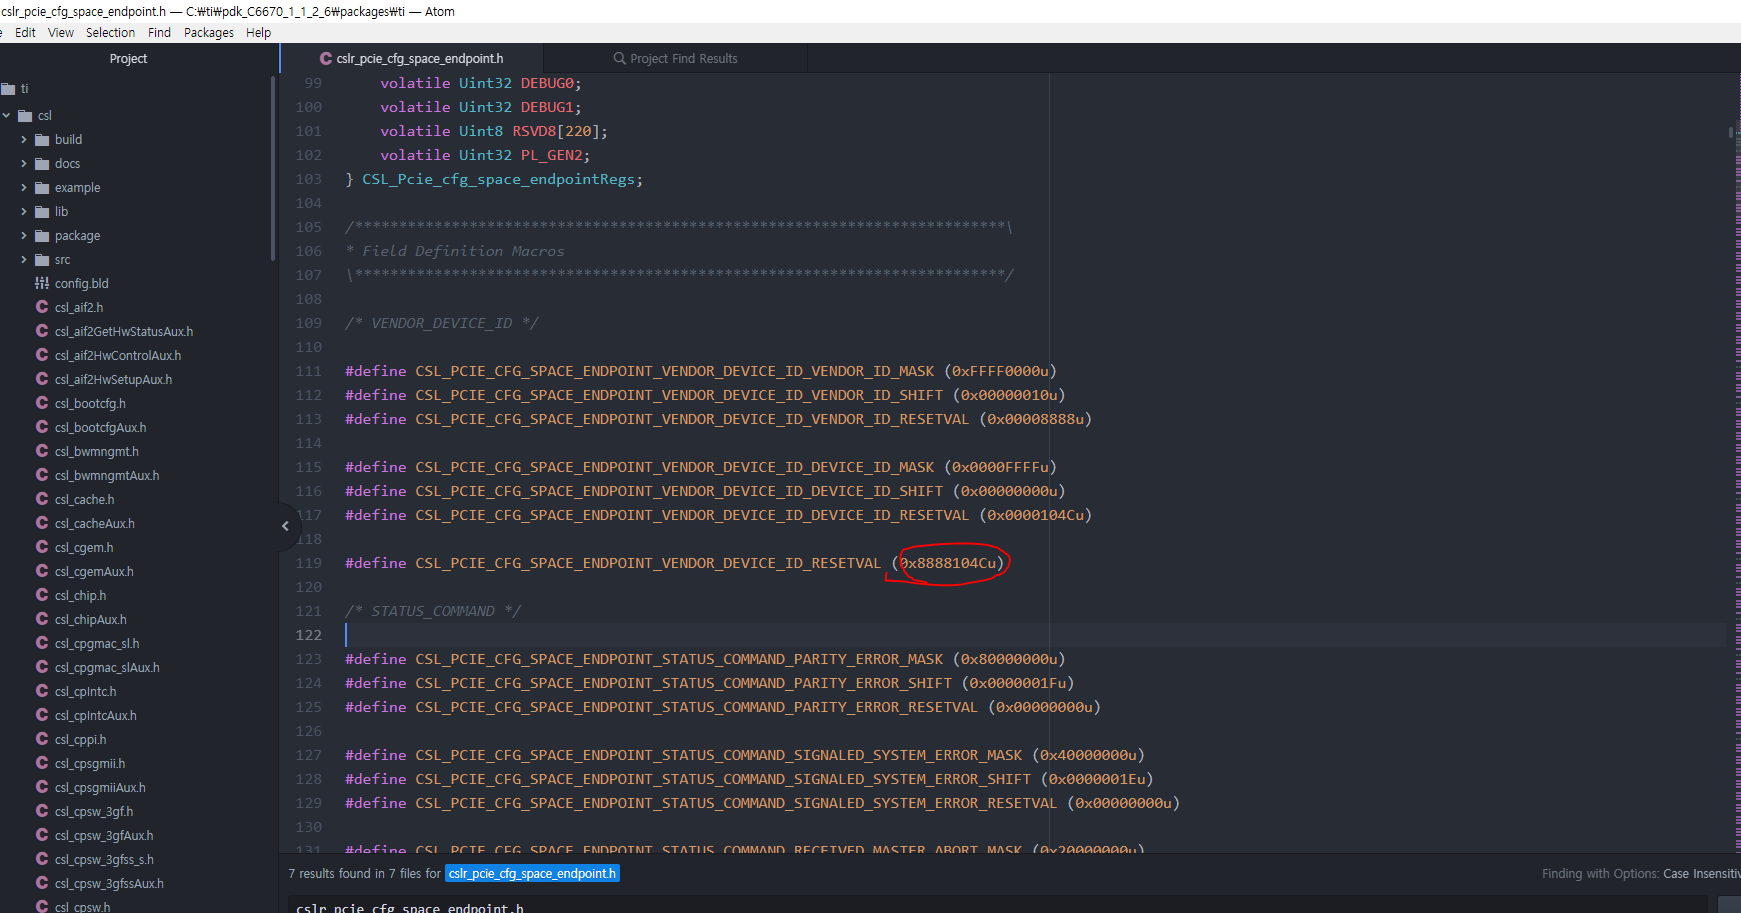Collapse the Project panel with the arrow toggle
The height and width of the screenshot is (913, 1741).
pyautogui.click(x=285, y=526)
